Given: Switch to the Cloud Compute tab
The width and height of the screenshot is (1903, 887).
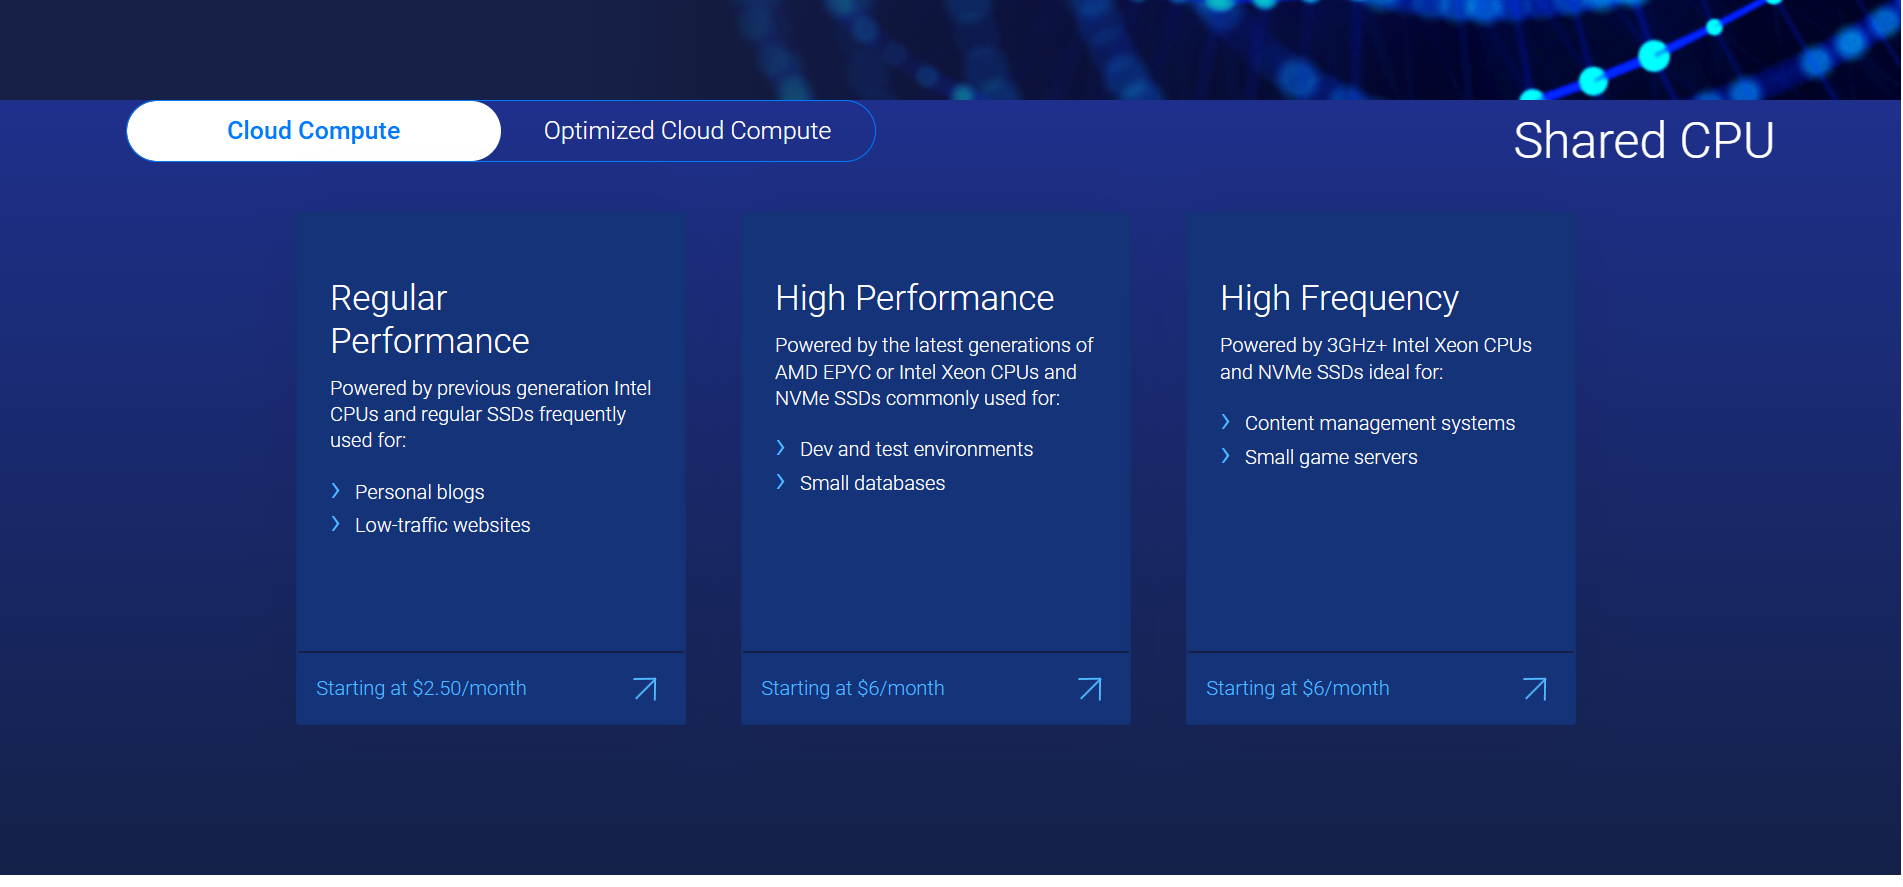Looking at the screenshot, I should [314, 131].
